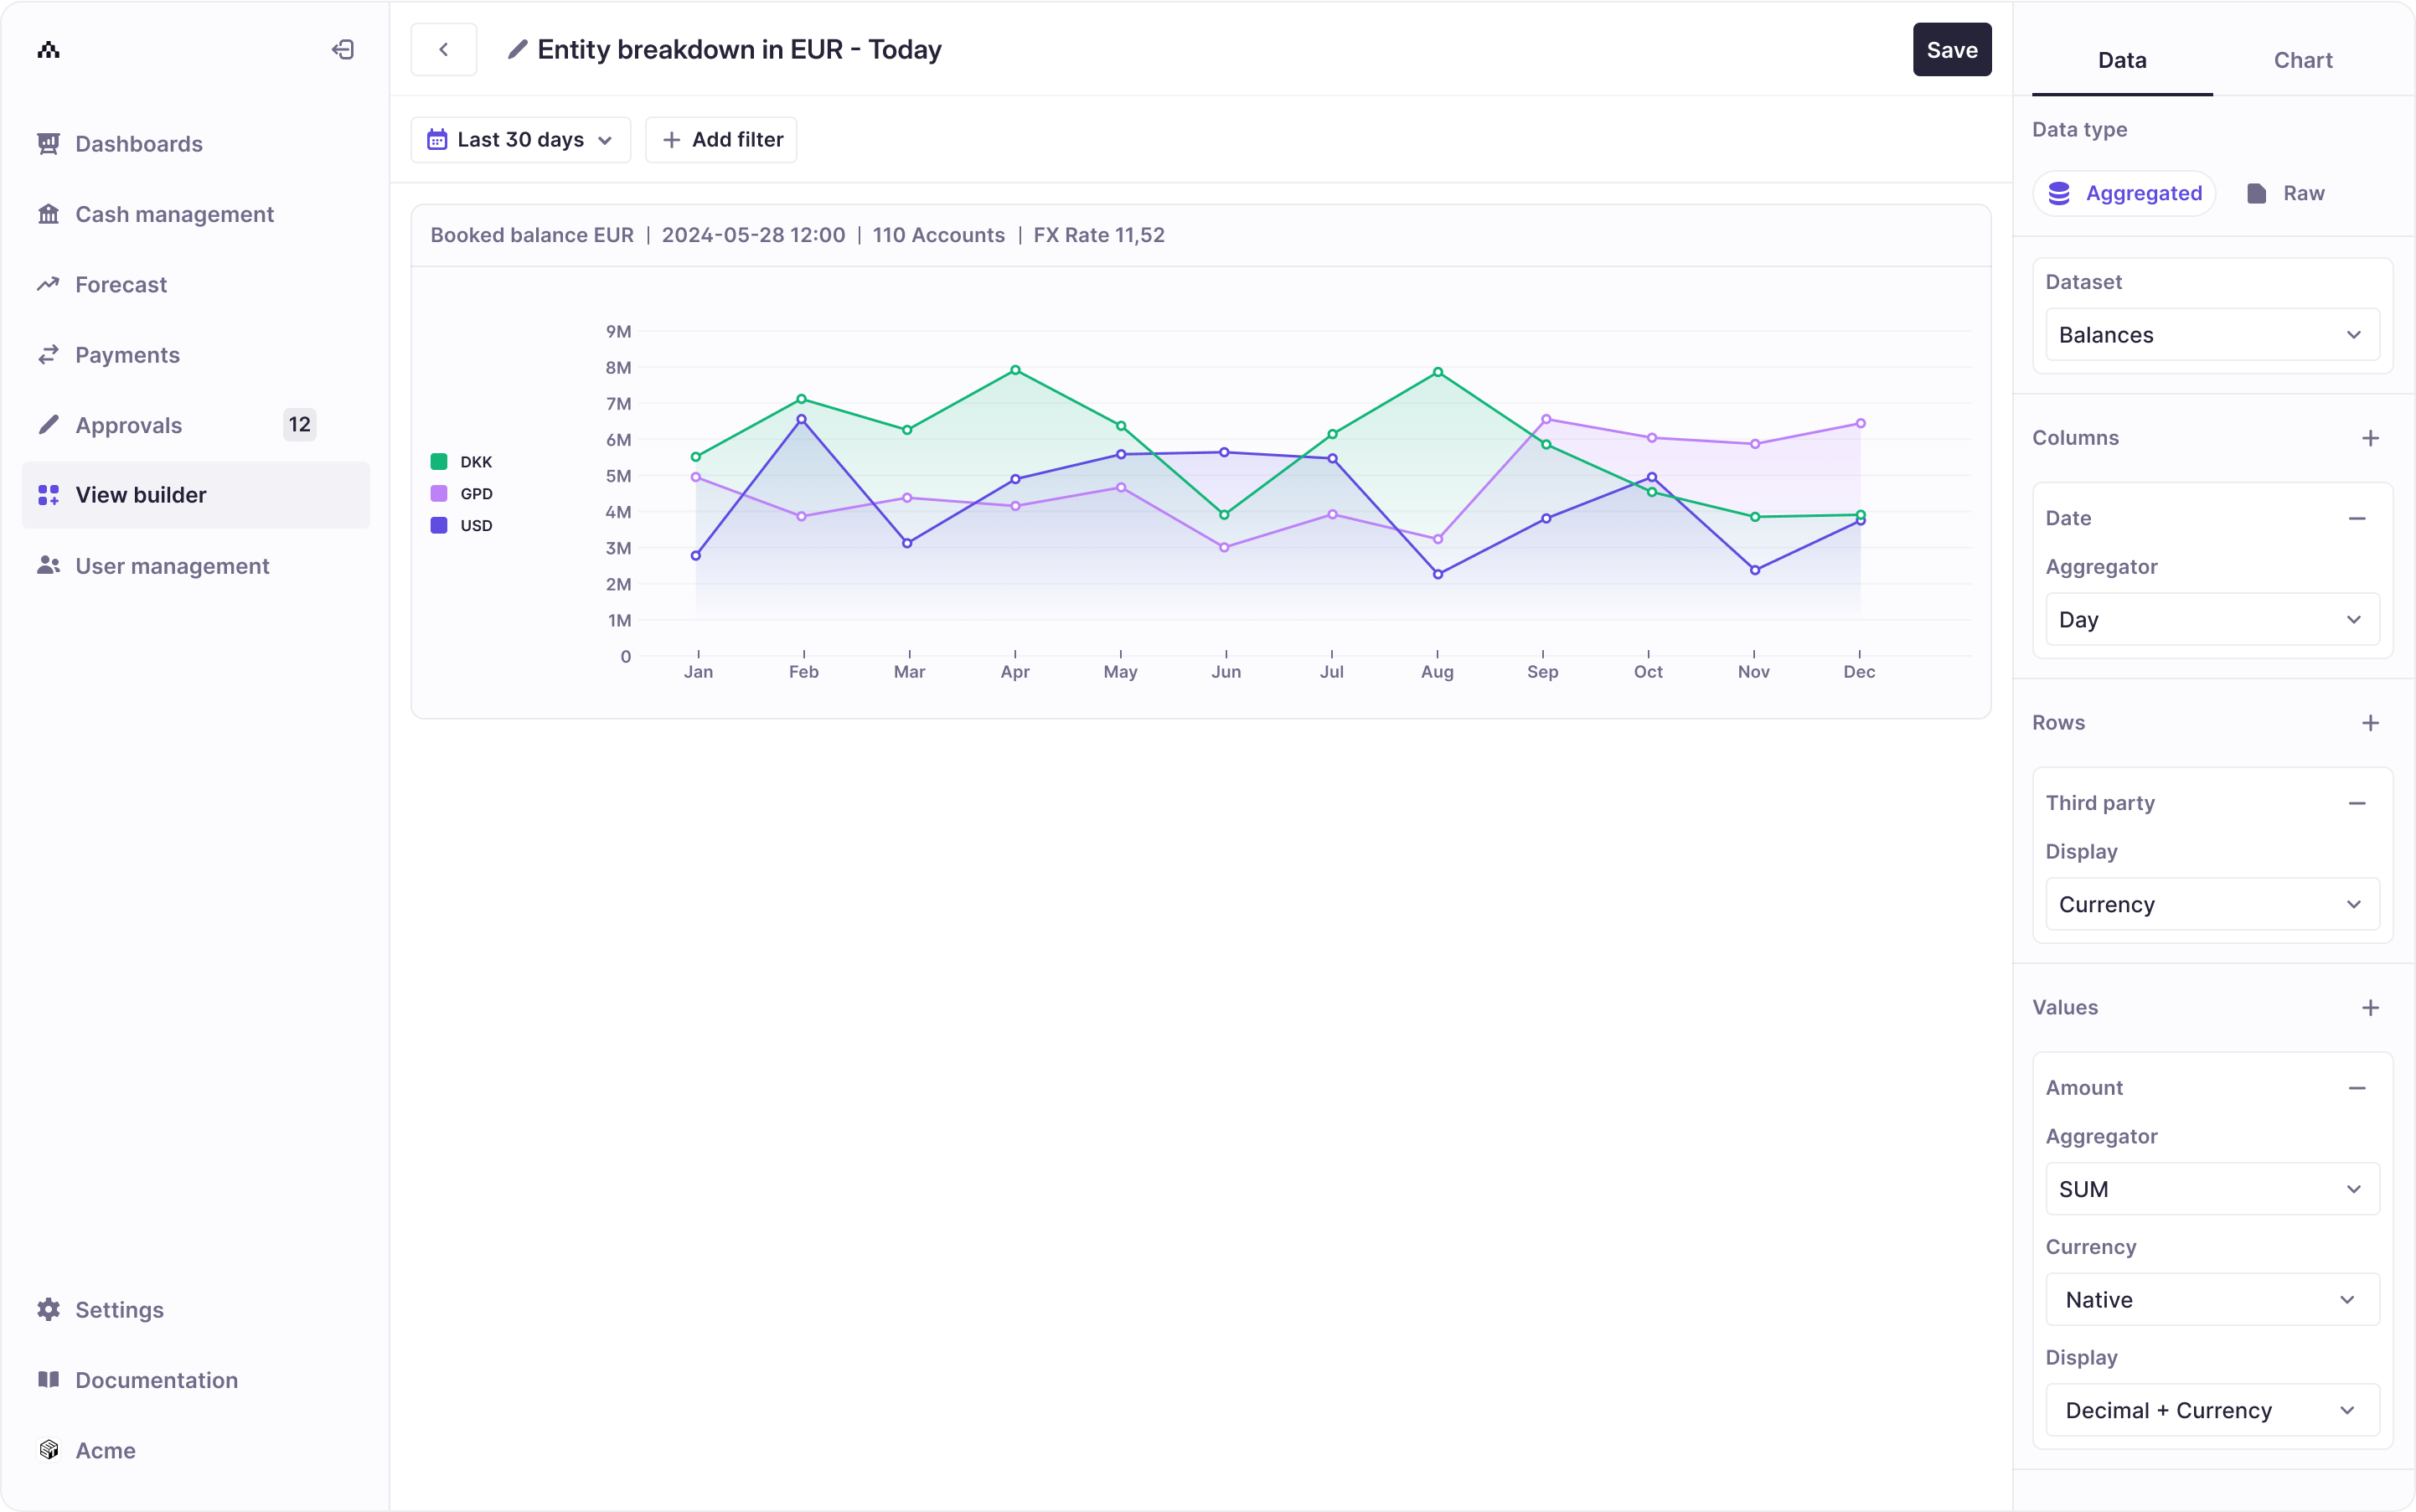Toggle the USD legend swatch
This screenshot has height=1512, width=2416.
tap(439, 525)
